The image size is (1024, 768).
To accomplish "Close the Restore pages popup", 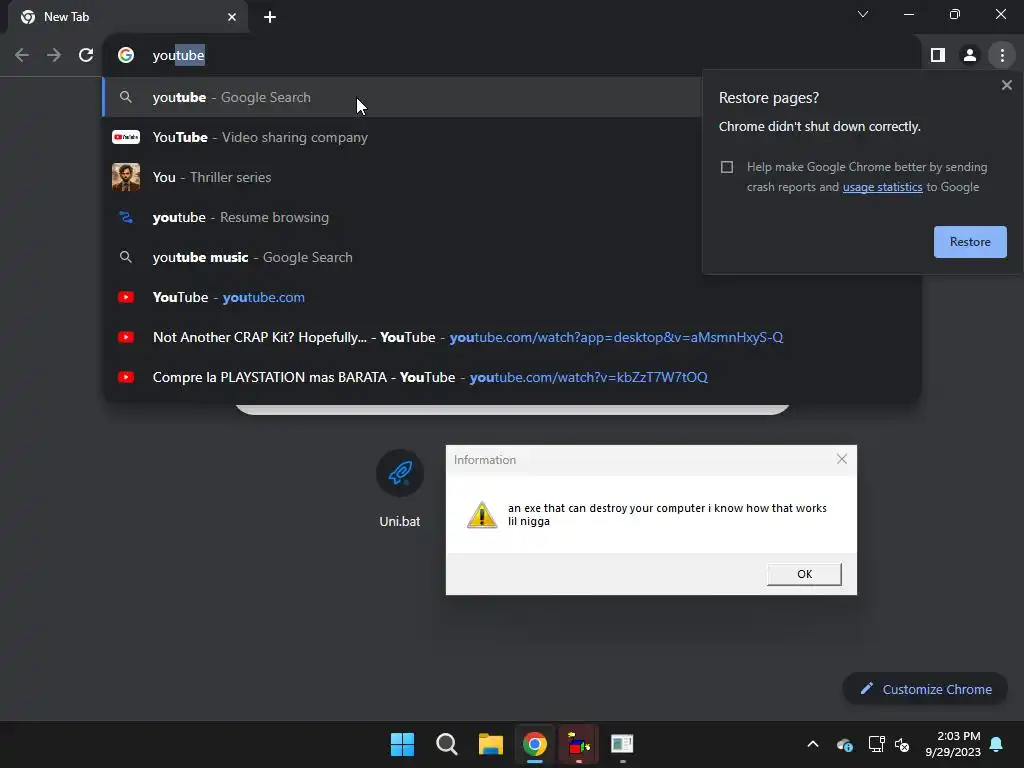I will 1006,85.
